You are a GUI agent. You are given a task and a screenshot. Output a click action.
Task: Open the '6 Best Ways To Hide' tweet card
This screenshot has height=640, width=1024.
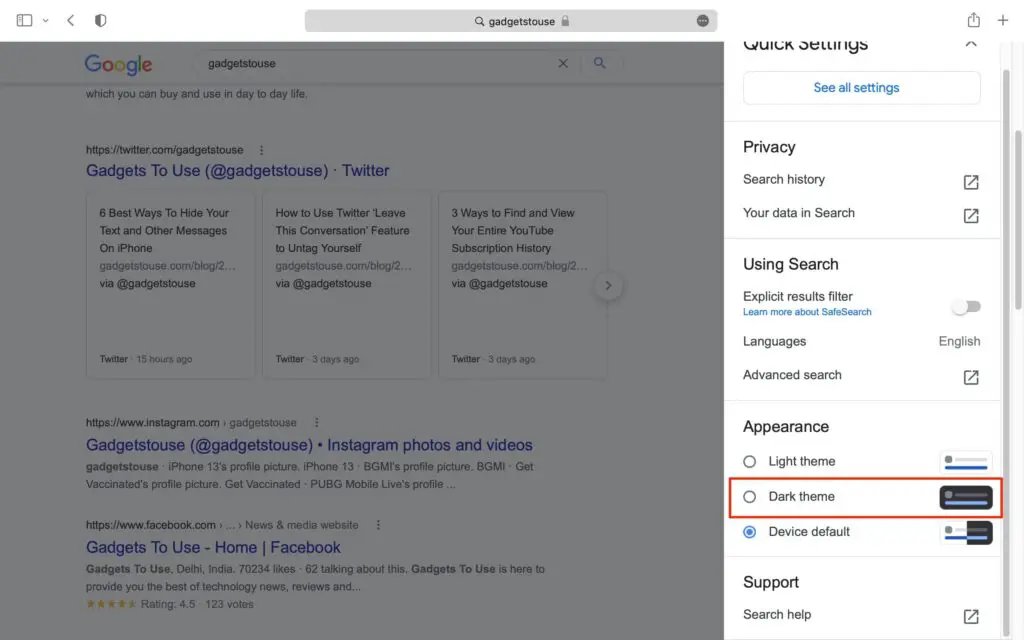[x=170, y=285]
